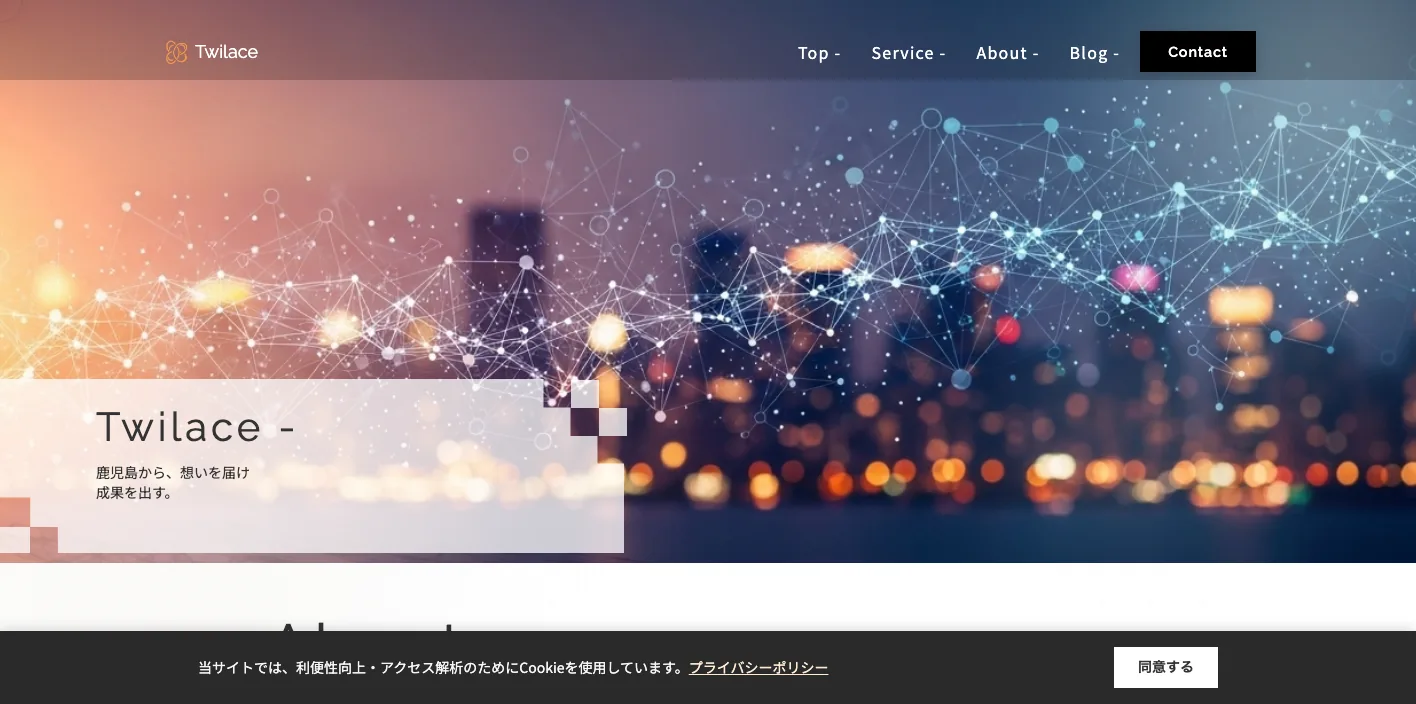Screen dimensions: 1416x704
Task: Click the cookie notice message text
Action: tap(443, 667)
